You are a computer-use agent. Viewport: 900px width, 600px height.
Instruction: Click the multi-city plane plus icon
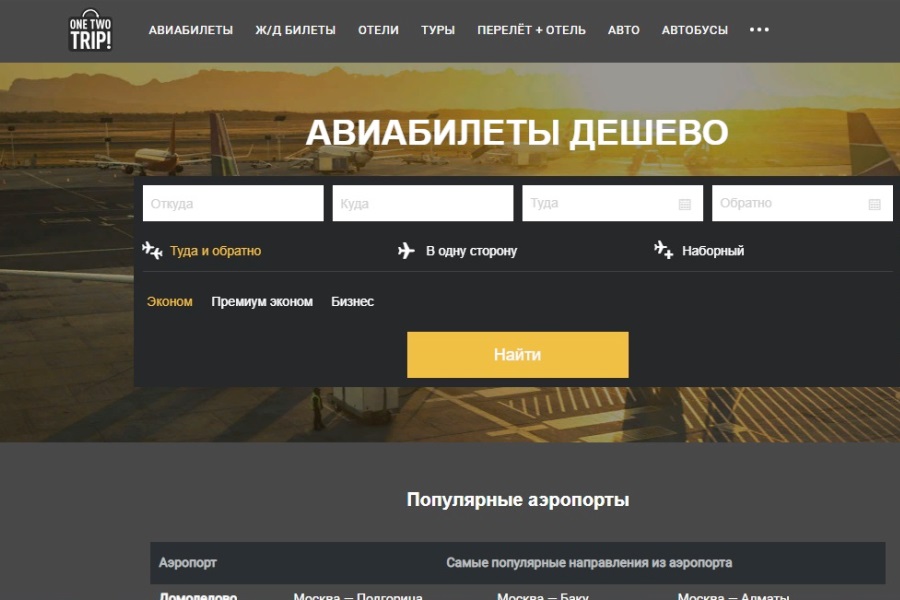click(x=663, y=250)
